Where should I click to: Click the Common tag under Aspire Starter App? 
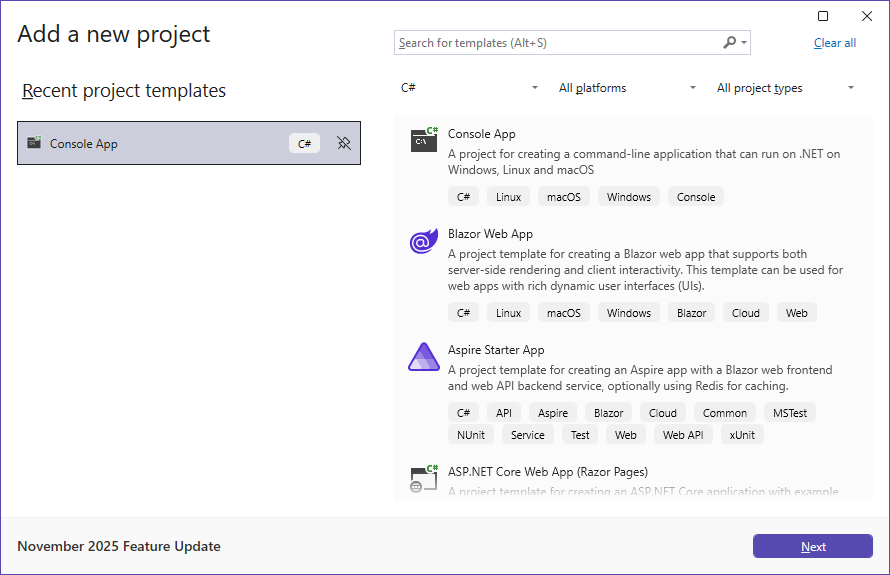(725, 413)
